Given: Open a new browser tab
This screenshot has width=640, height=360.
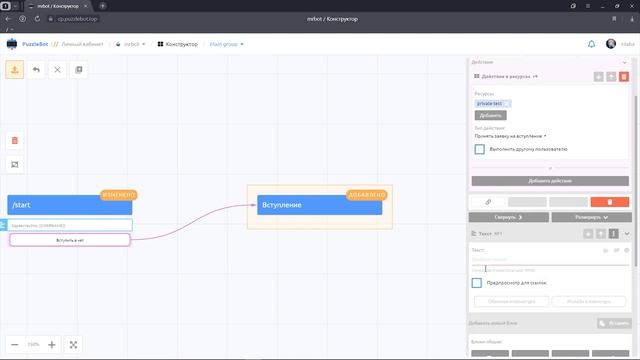Looking at the screenshot, I should point(102,6).
